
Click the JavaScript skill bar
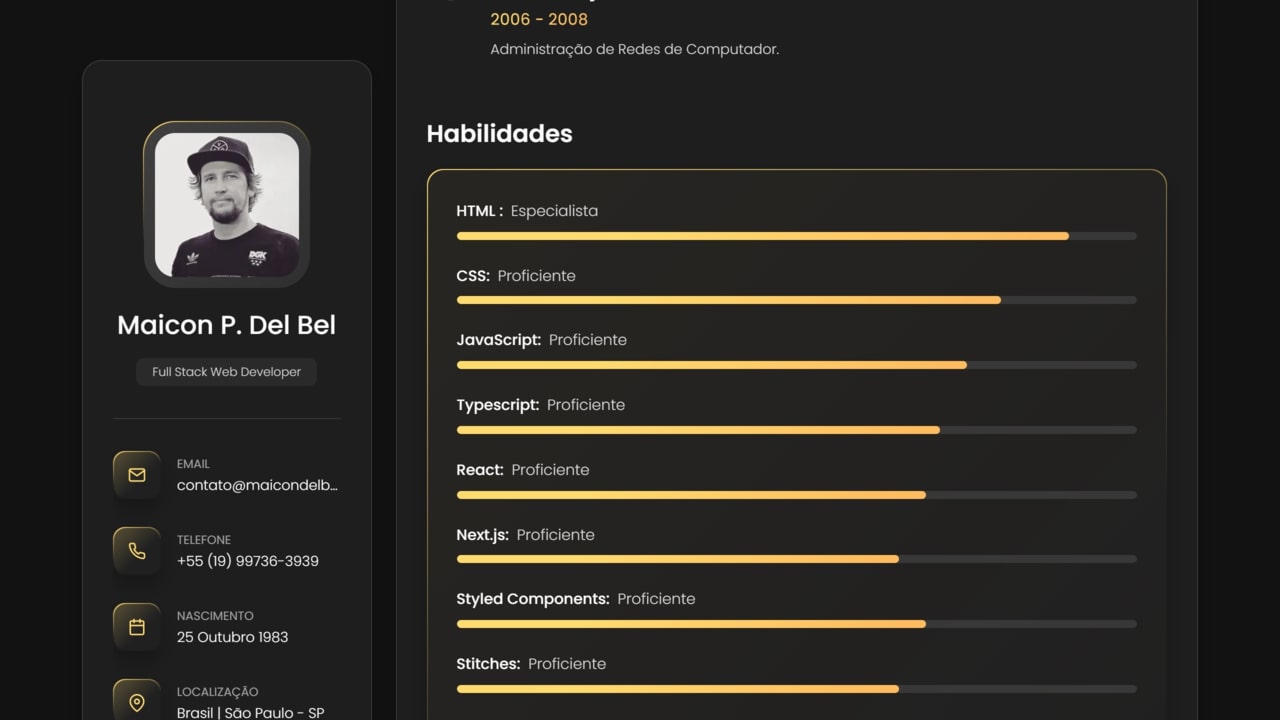(x=797, y=365)
